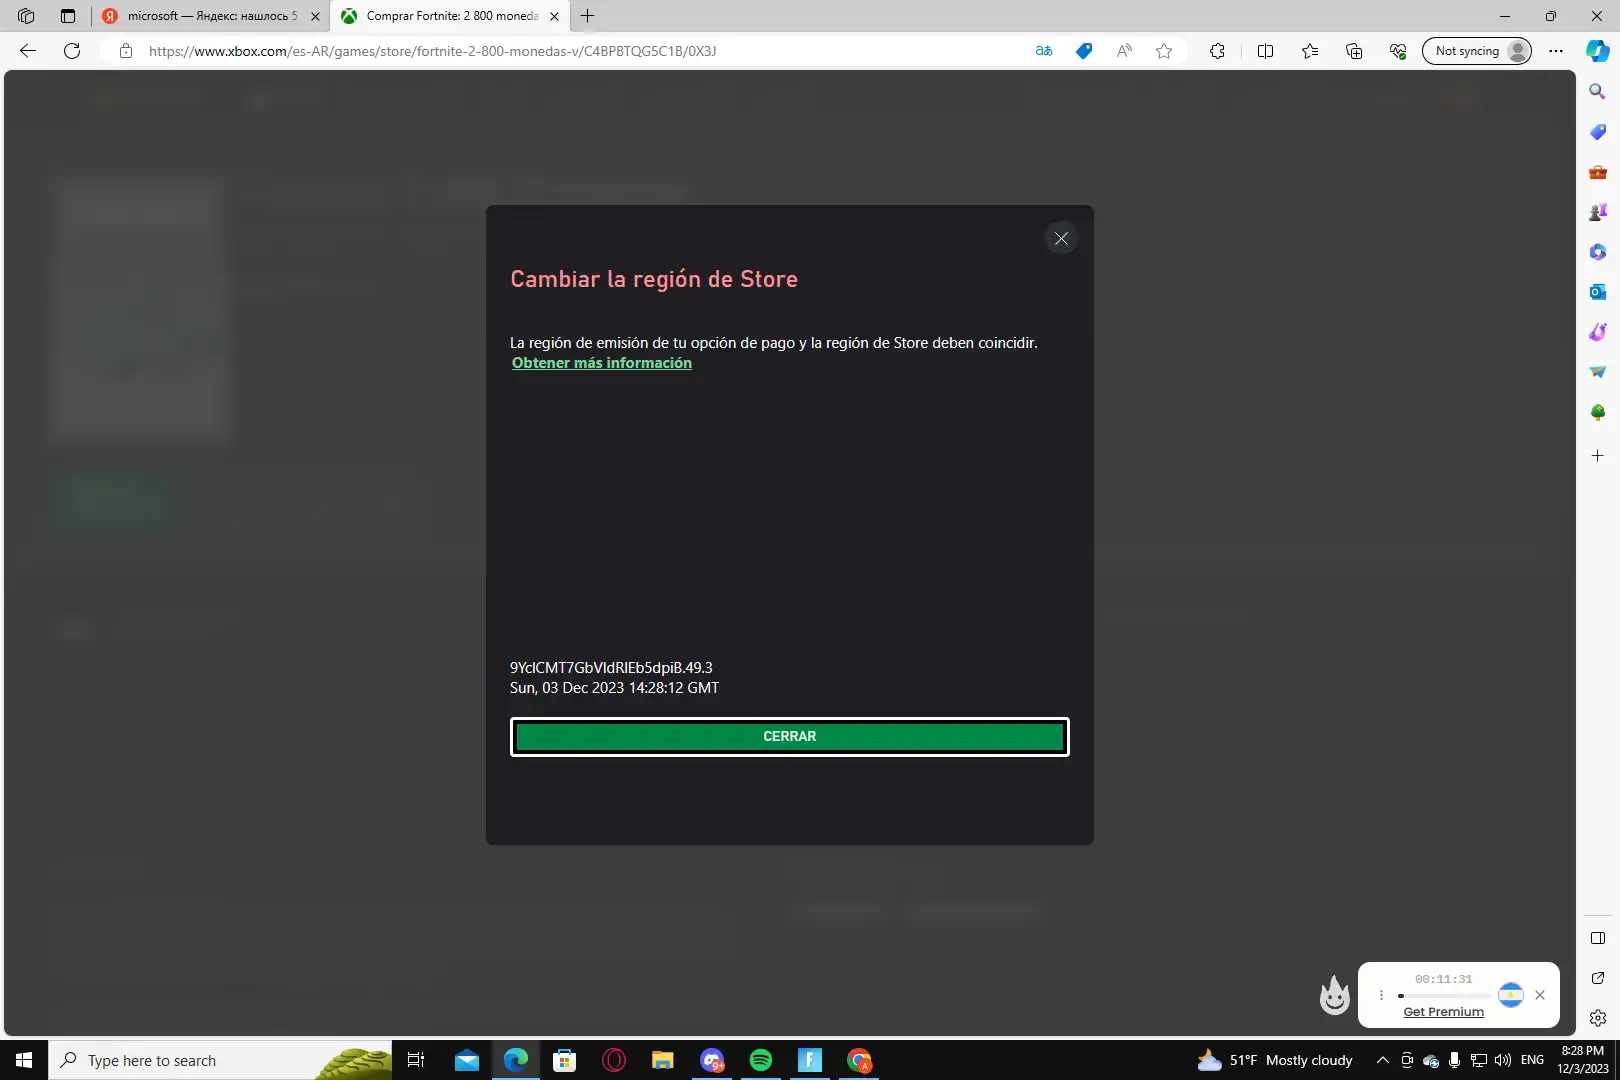Open Workspaces icon in title bar
This screenshot has height=1080, width=1620.
26,16
